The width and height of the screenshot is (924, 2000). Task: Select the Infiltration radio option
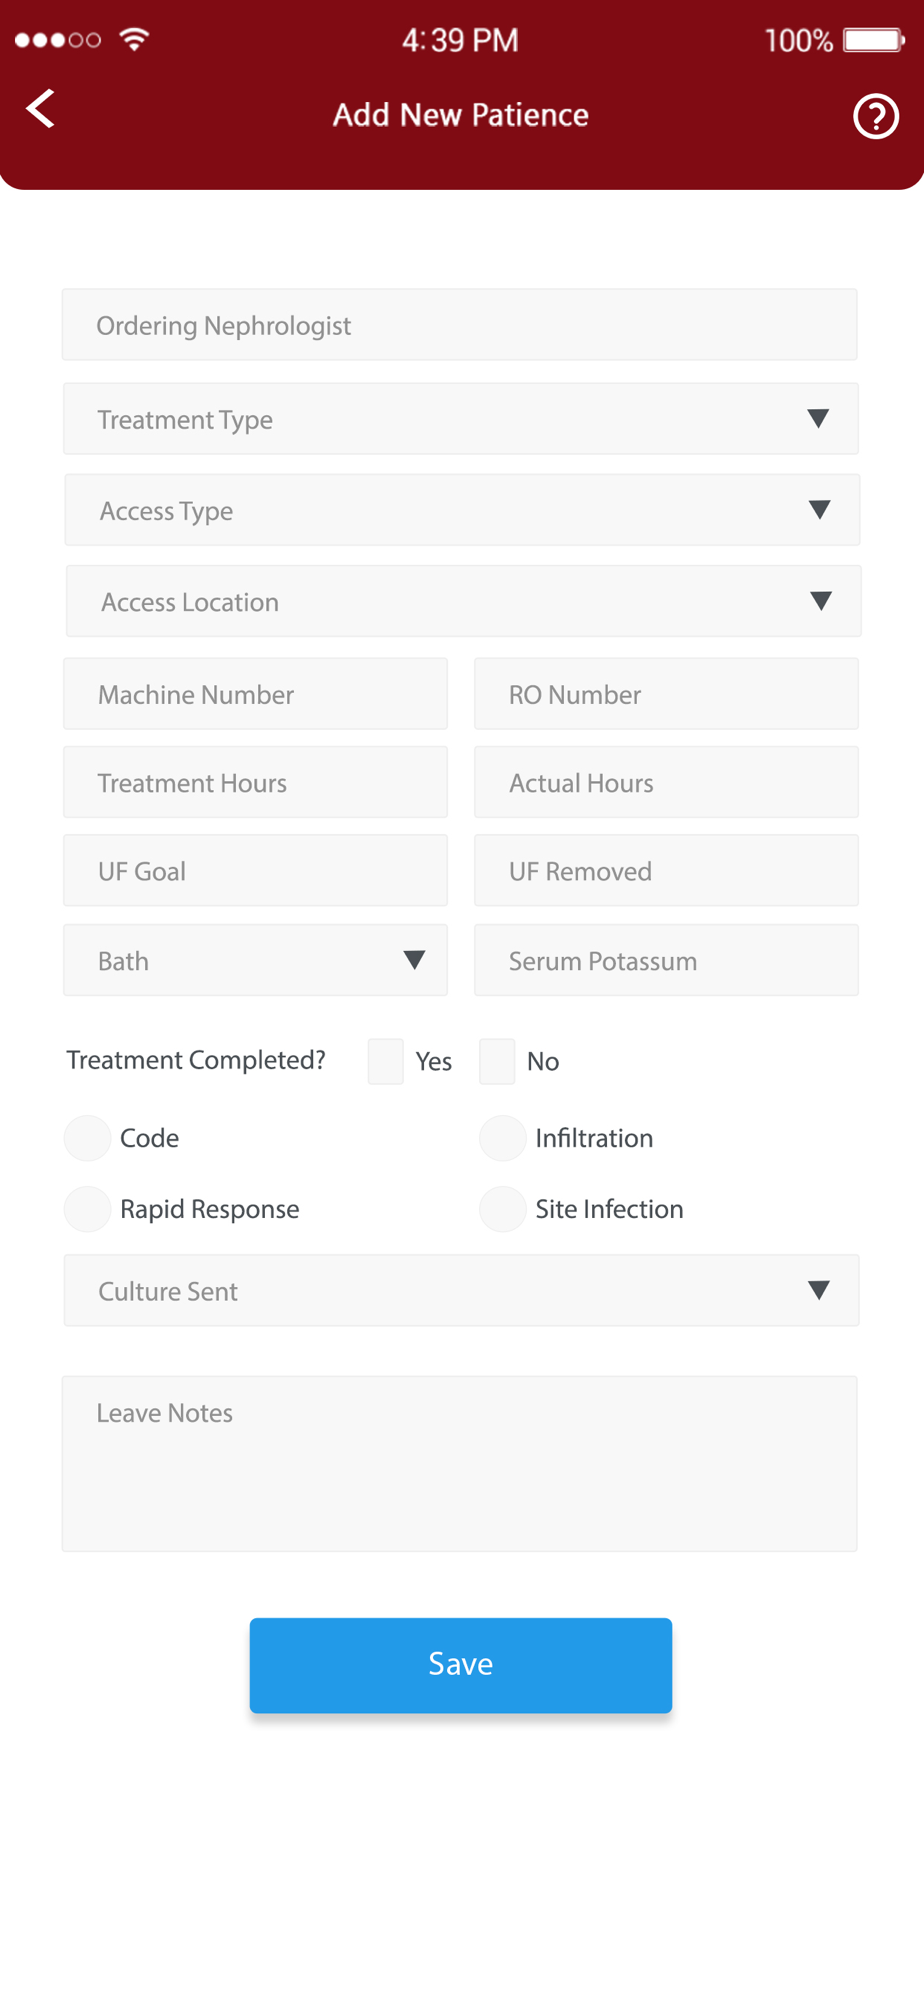[502, 1138]
